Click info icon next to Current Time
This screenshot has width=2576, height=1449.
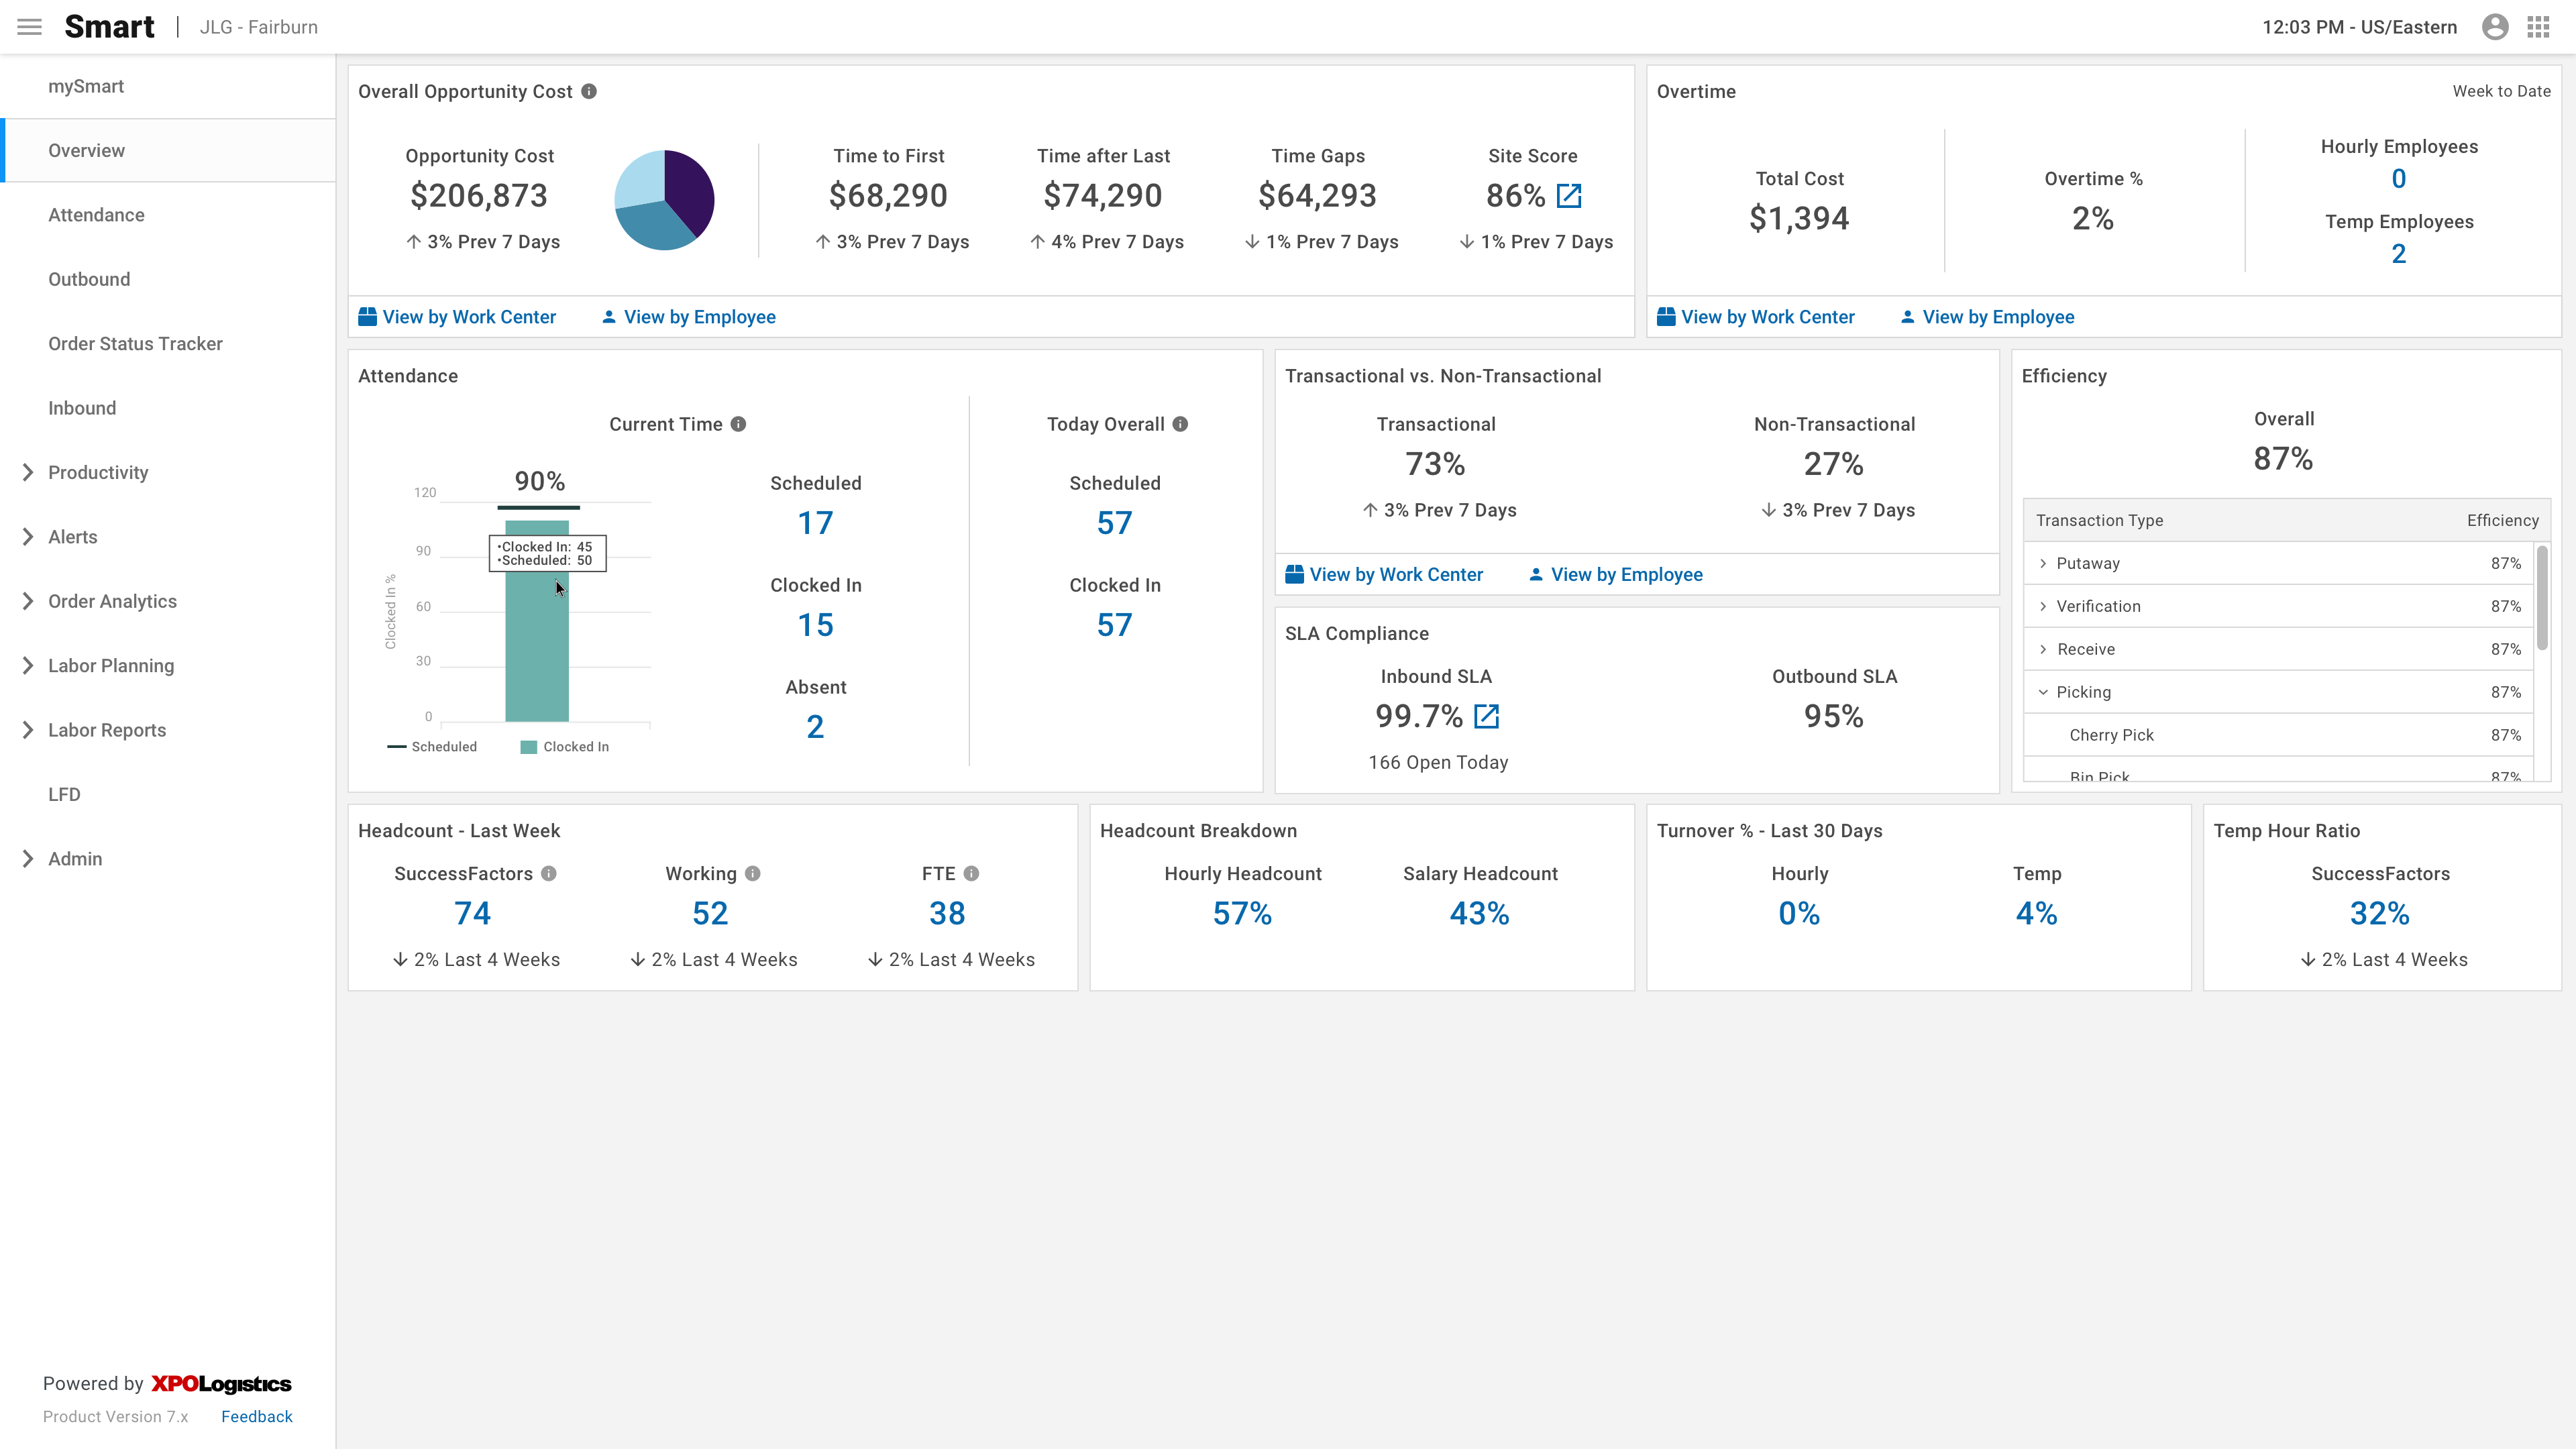pyautogui.click(x=738, y=424)
